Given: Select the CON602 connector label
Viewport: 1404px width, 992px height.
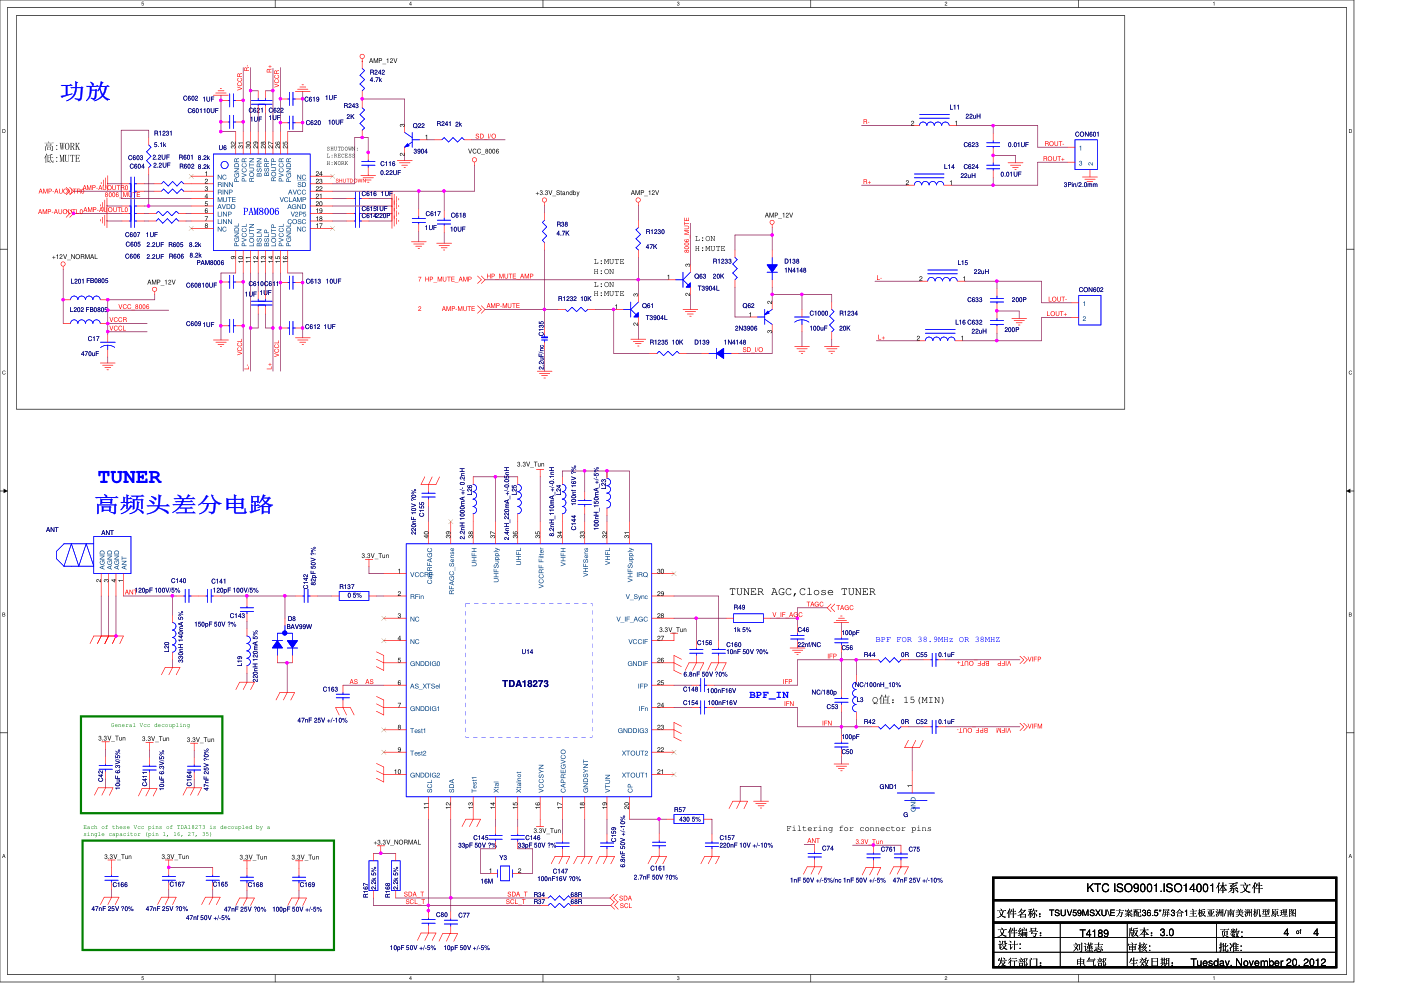Looking at the screenshot, I should coord(1091,290).
